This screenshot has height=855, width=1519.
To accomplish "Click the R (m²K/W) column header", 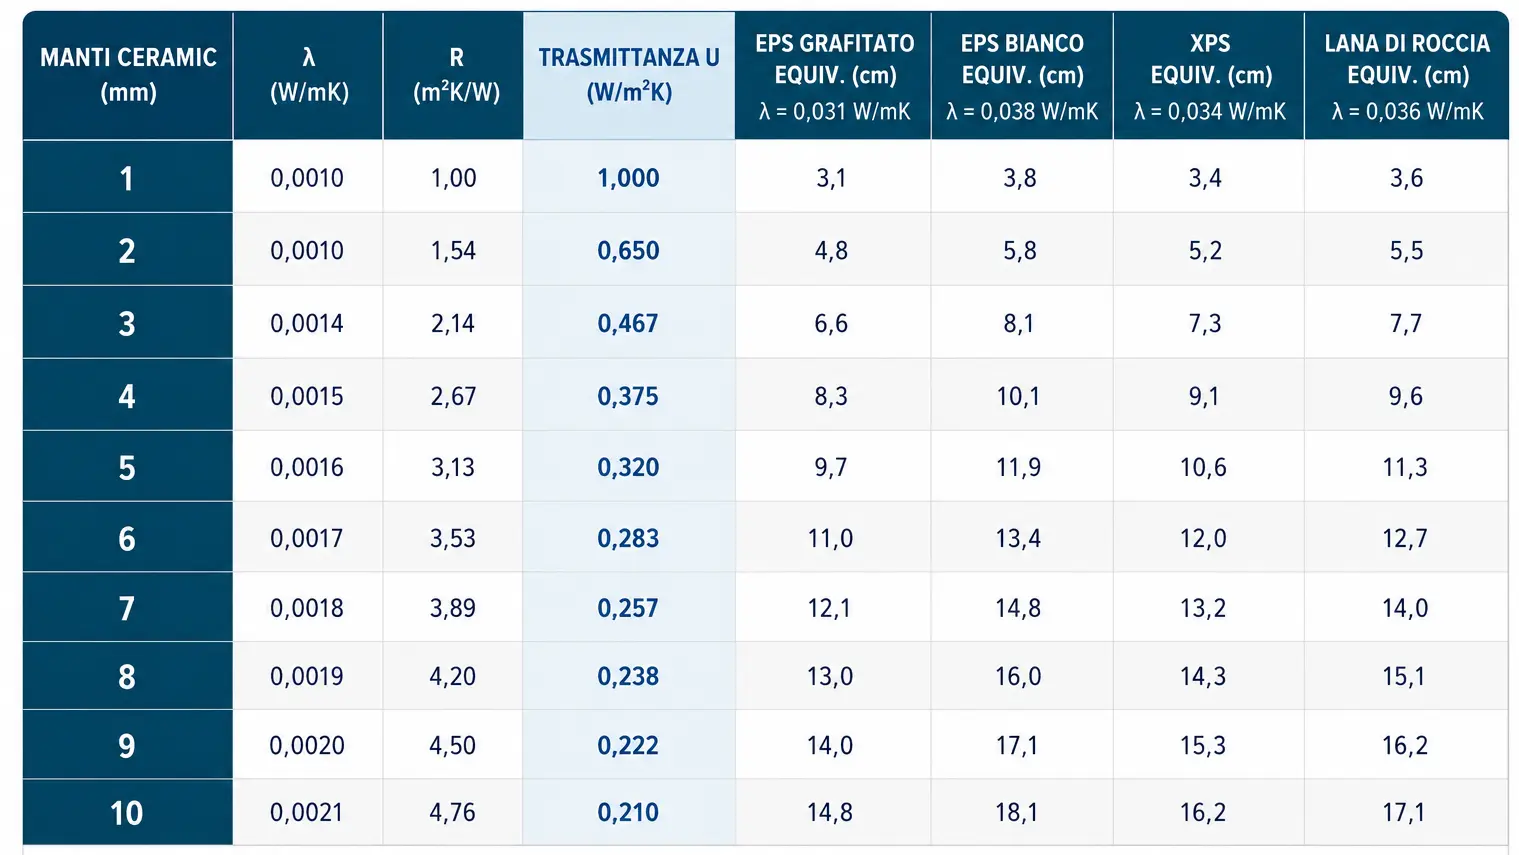I will click(x=456, y=75).
